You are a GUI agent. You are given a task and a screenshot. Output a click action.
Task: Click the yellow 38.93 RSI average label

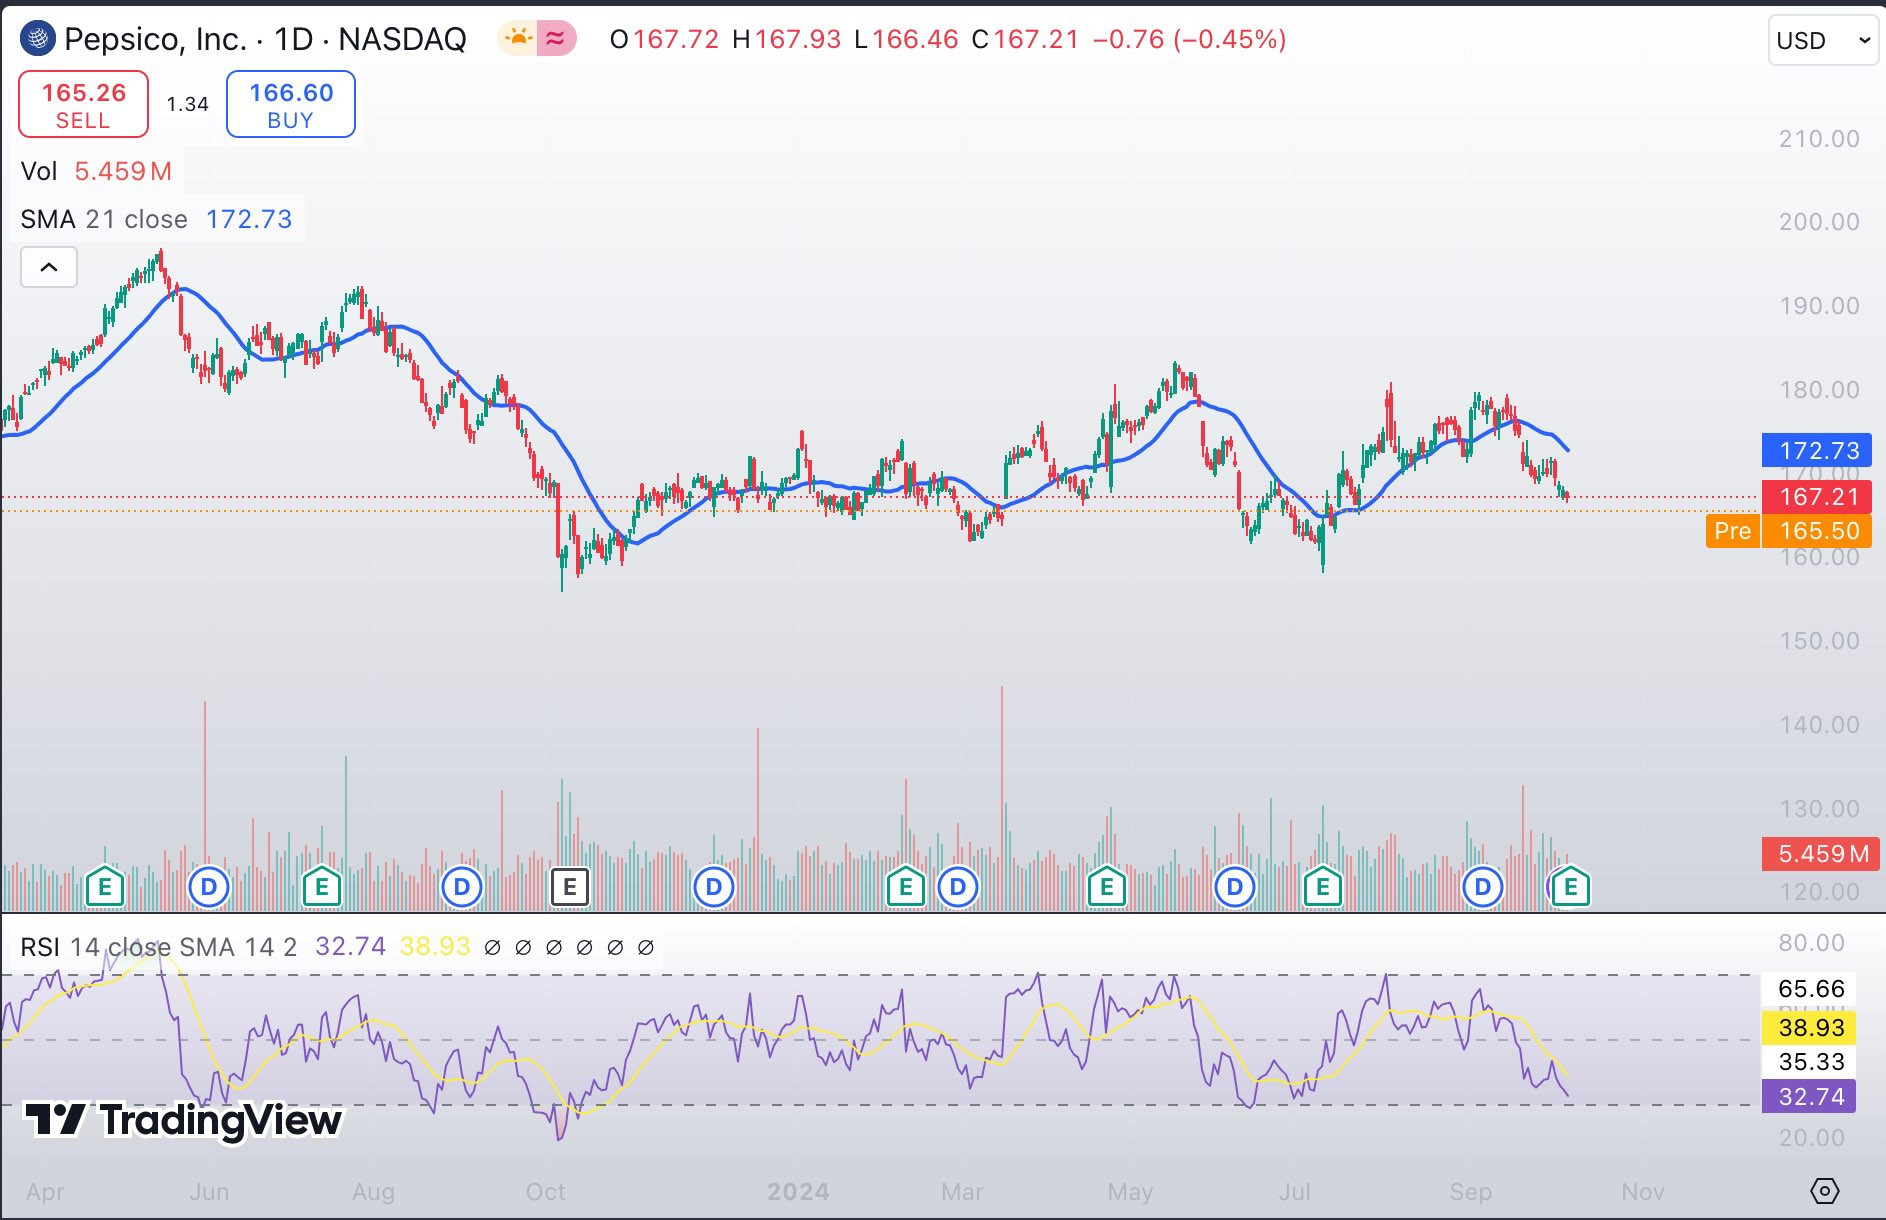tap(1809, 1027)
